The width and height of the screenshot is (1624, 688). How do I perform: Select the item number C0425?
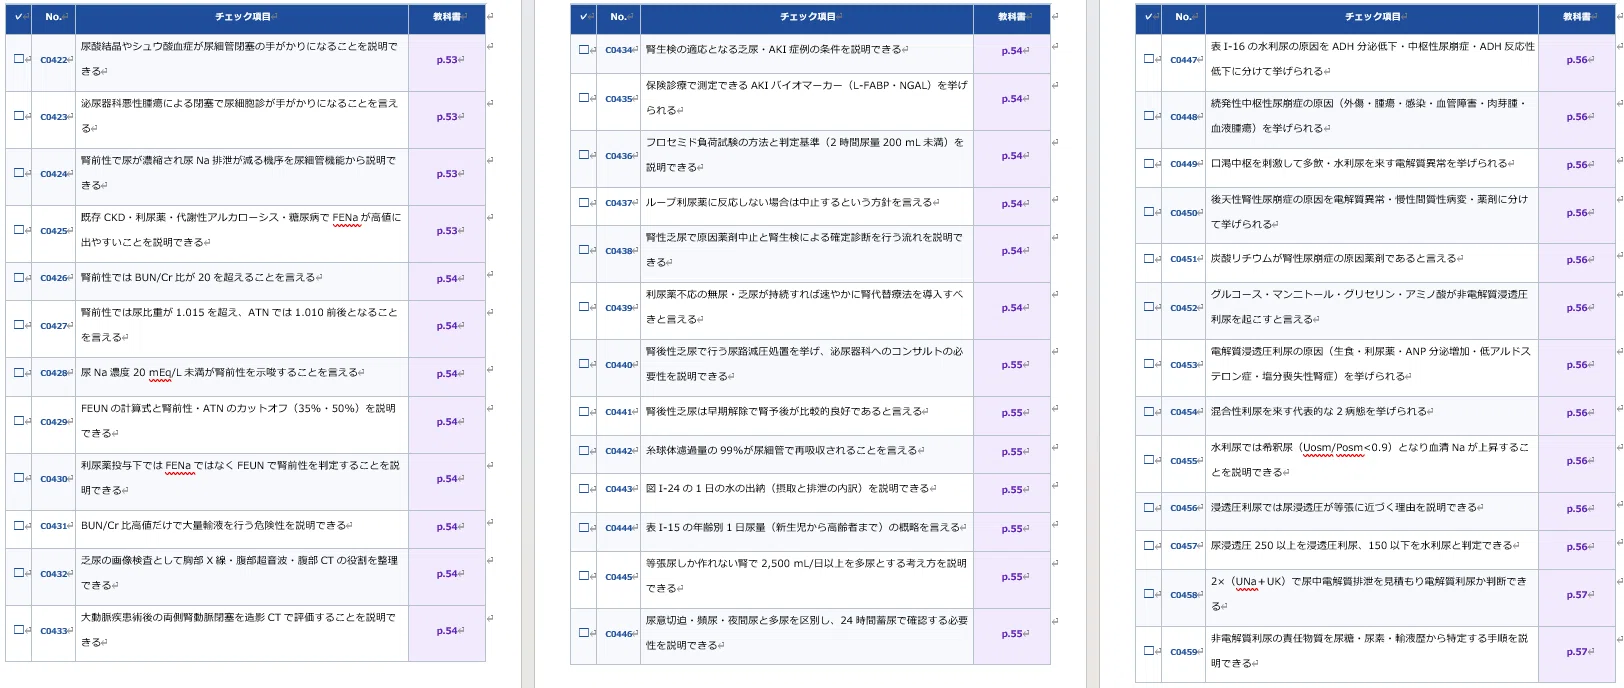pos(53,231)
